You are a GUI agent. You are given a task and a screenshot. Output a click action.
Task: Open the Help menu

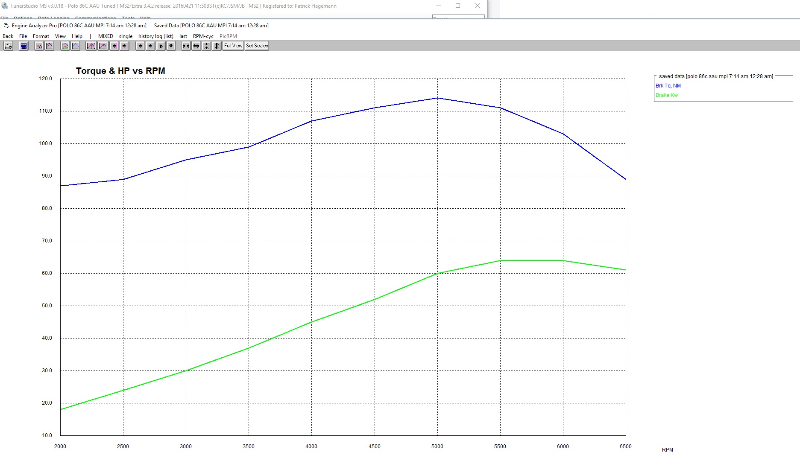(77, 36)
